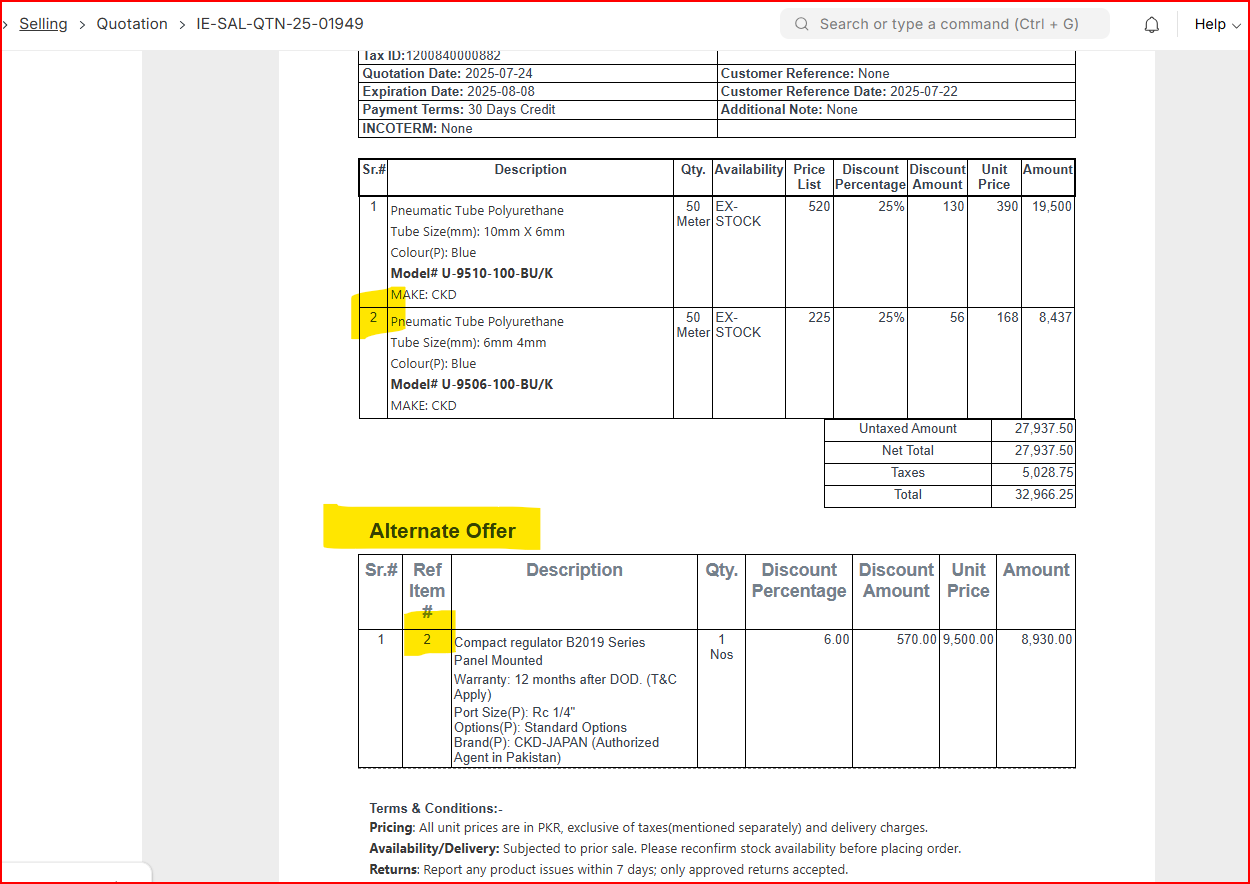
Task: Click the Terms & Conditions heading
Action: click(x=436, y=808)
